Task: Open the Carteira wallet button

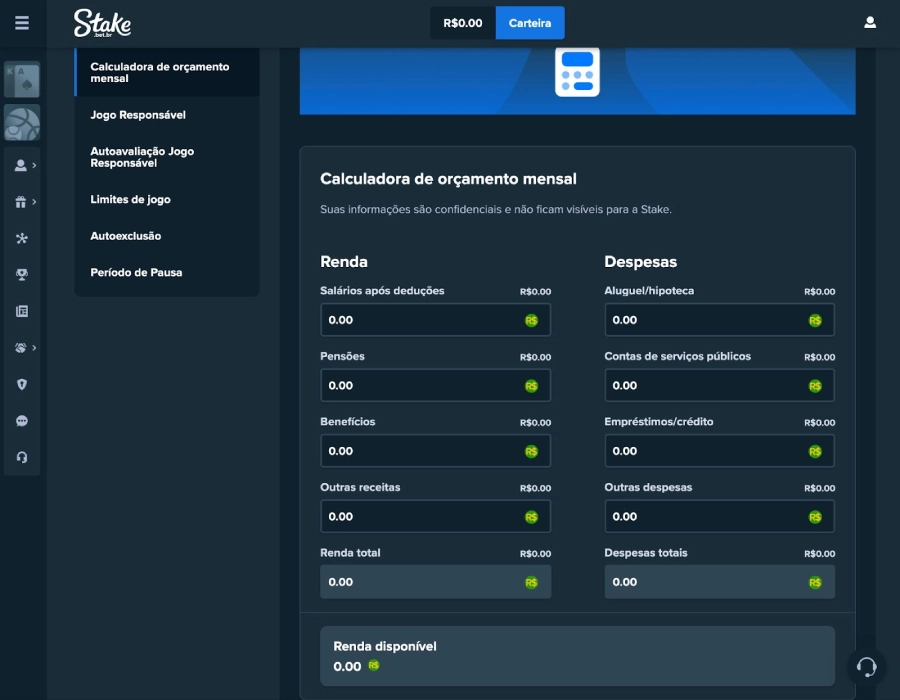Action: (x=530, y=23)
